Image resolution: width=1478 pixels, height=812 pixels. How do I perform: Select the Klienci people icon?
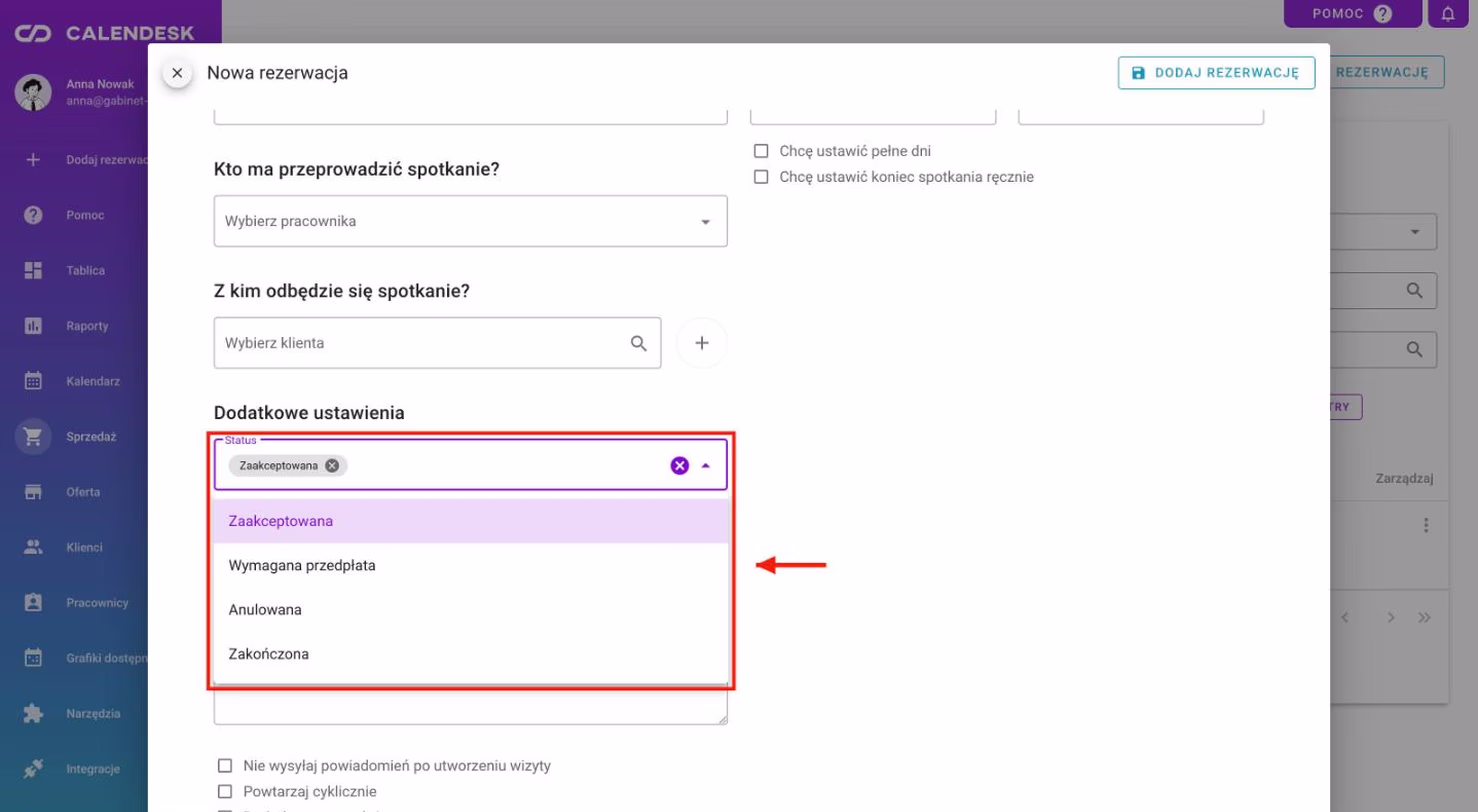[x=33, y=547]
